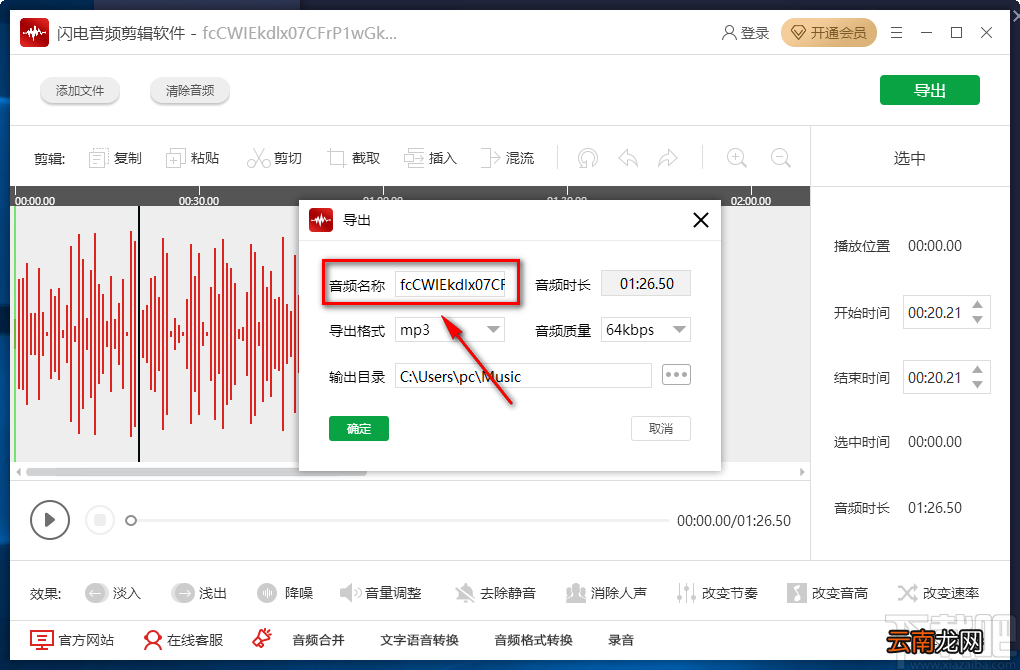The image size is (1020, 670).
Task: Click the horizontal waveform scrollbar
Action: coord(196,472)
